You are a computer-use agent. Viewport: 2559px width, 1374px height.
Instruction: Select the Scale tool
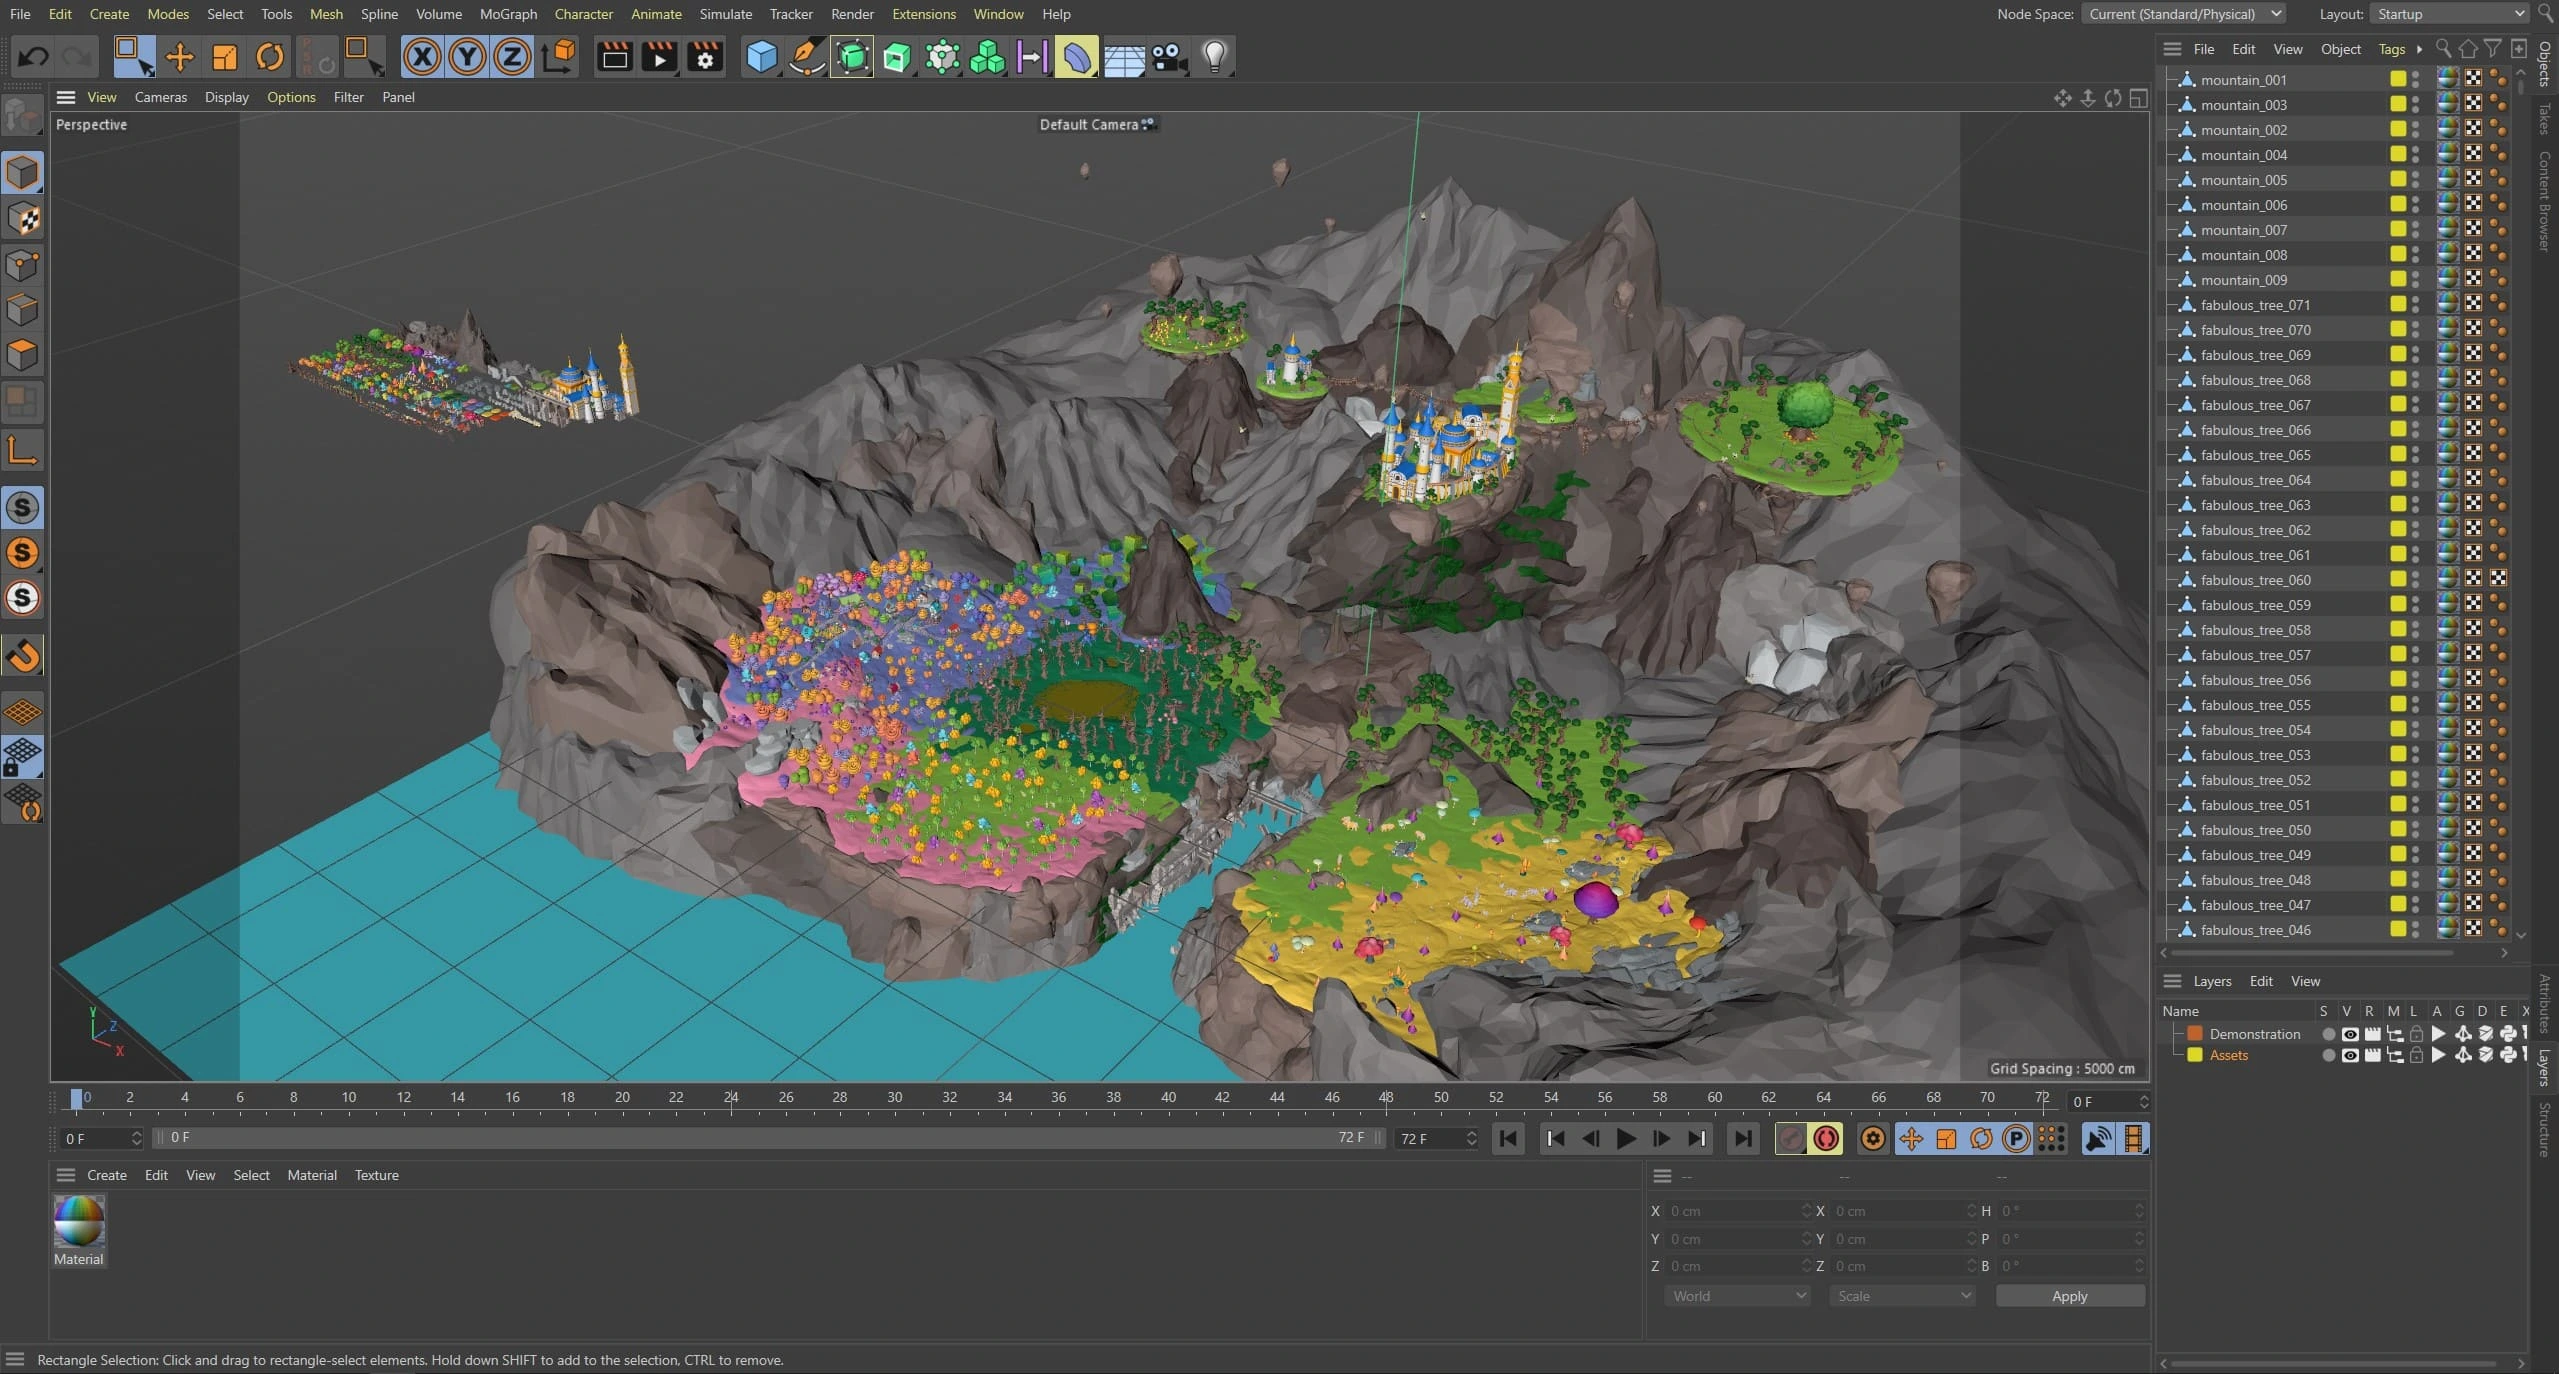(224, 57)
